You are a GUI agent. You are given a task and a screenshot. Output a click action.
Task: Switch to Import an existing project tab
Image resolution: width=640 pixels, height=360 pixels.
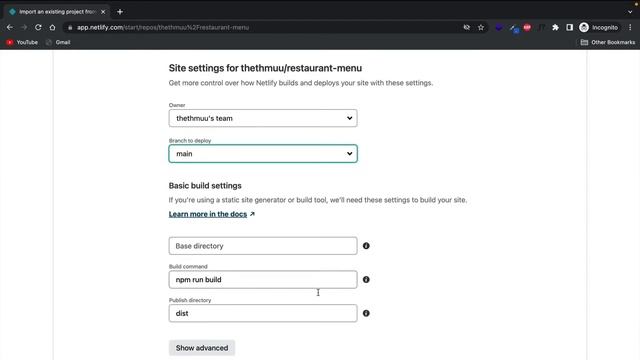[57, 12]
